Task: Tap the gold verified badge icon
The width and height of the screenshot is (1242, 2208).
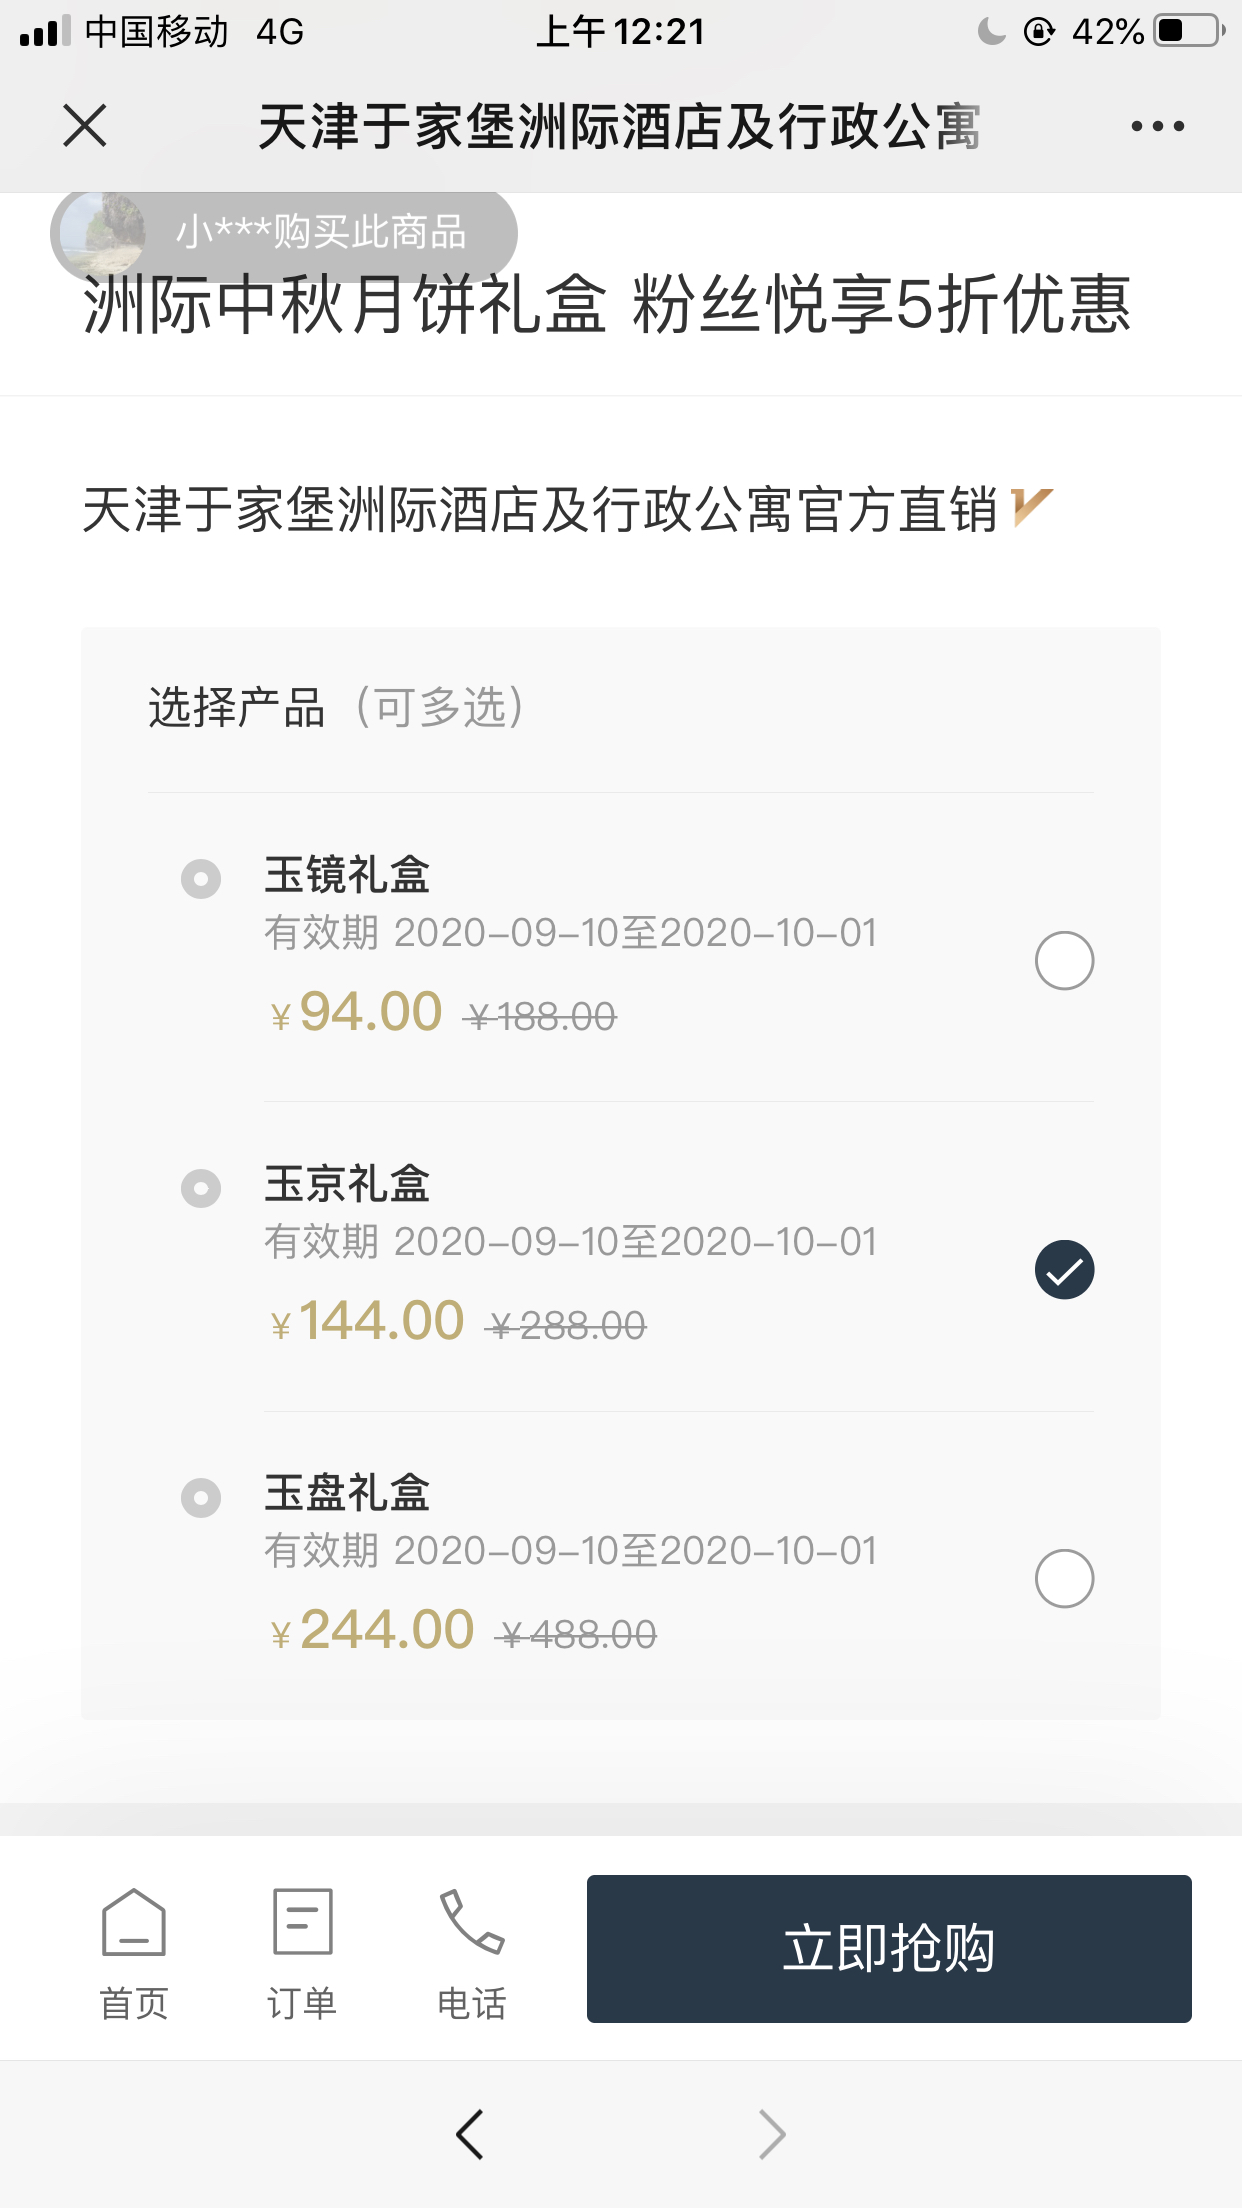Action: tap(1031, 508)
